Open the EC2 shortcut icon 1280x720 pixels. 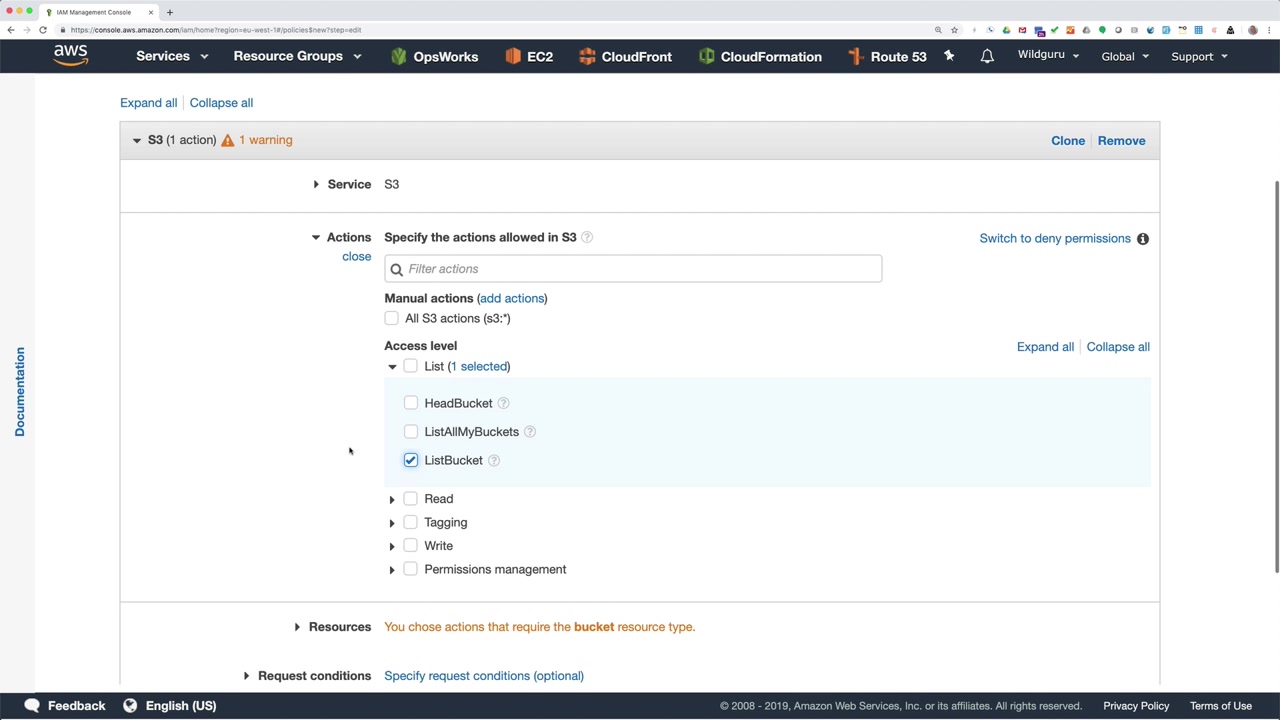(513, 56)
